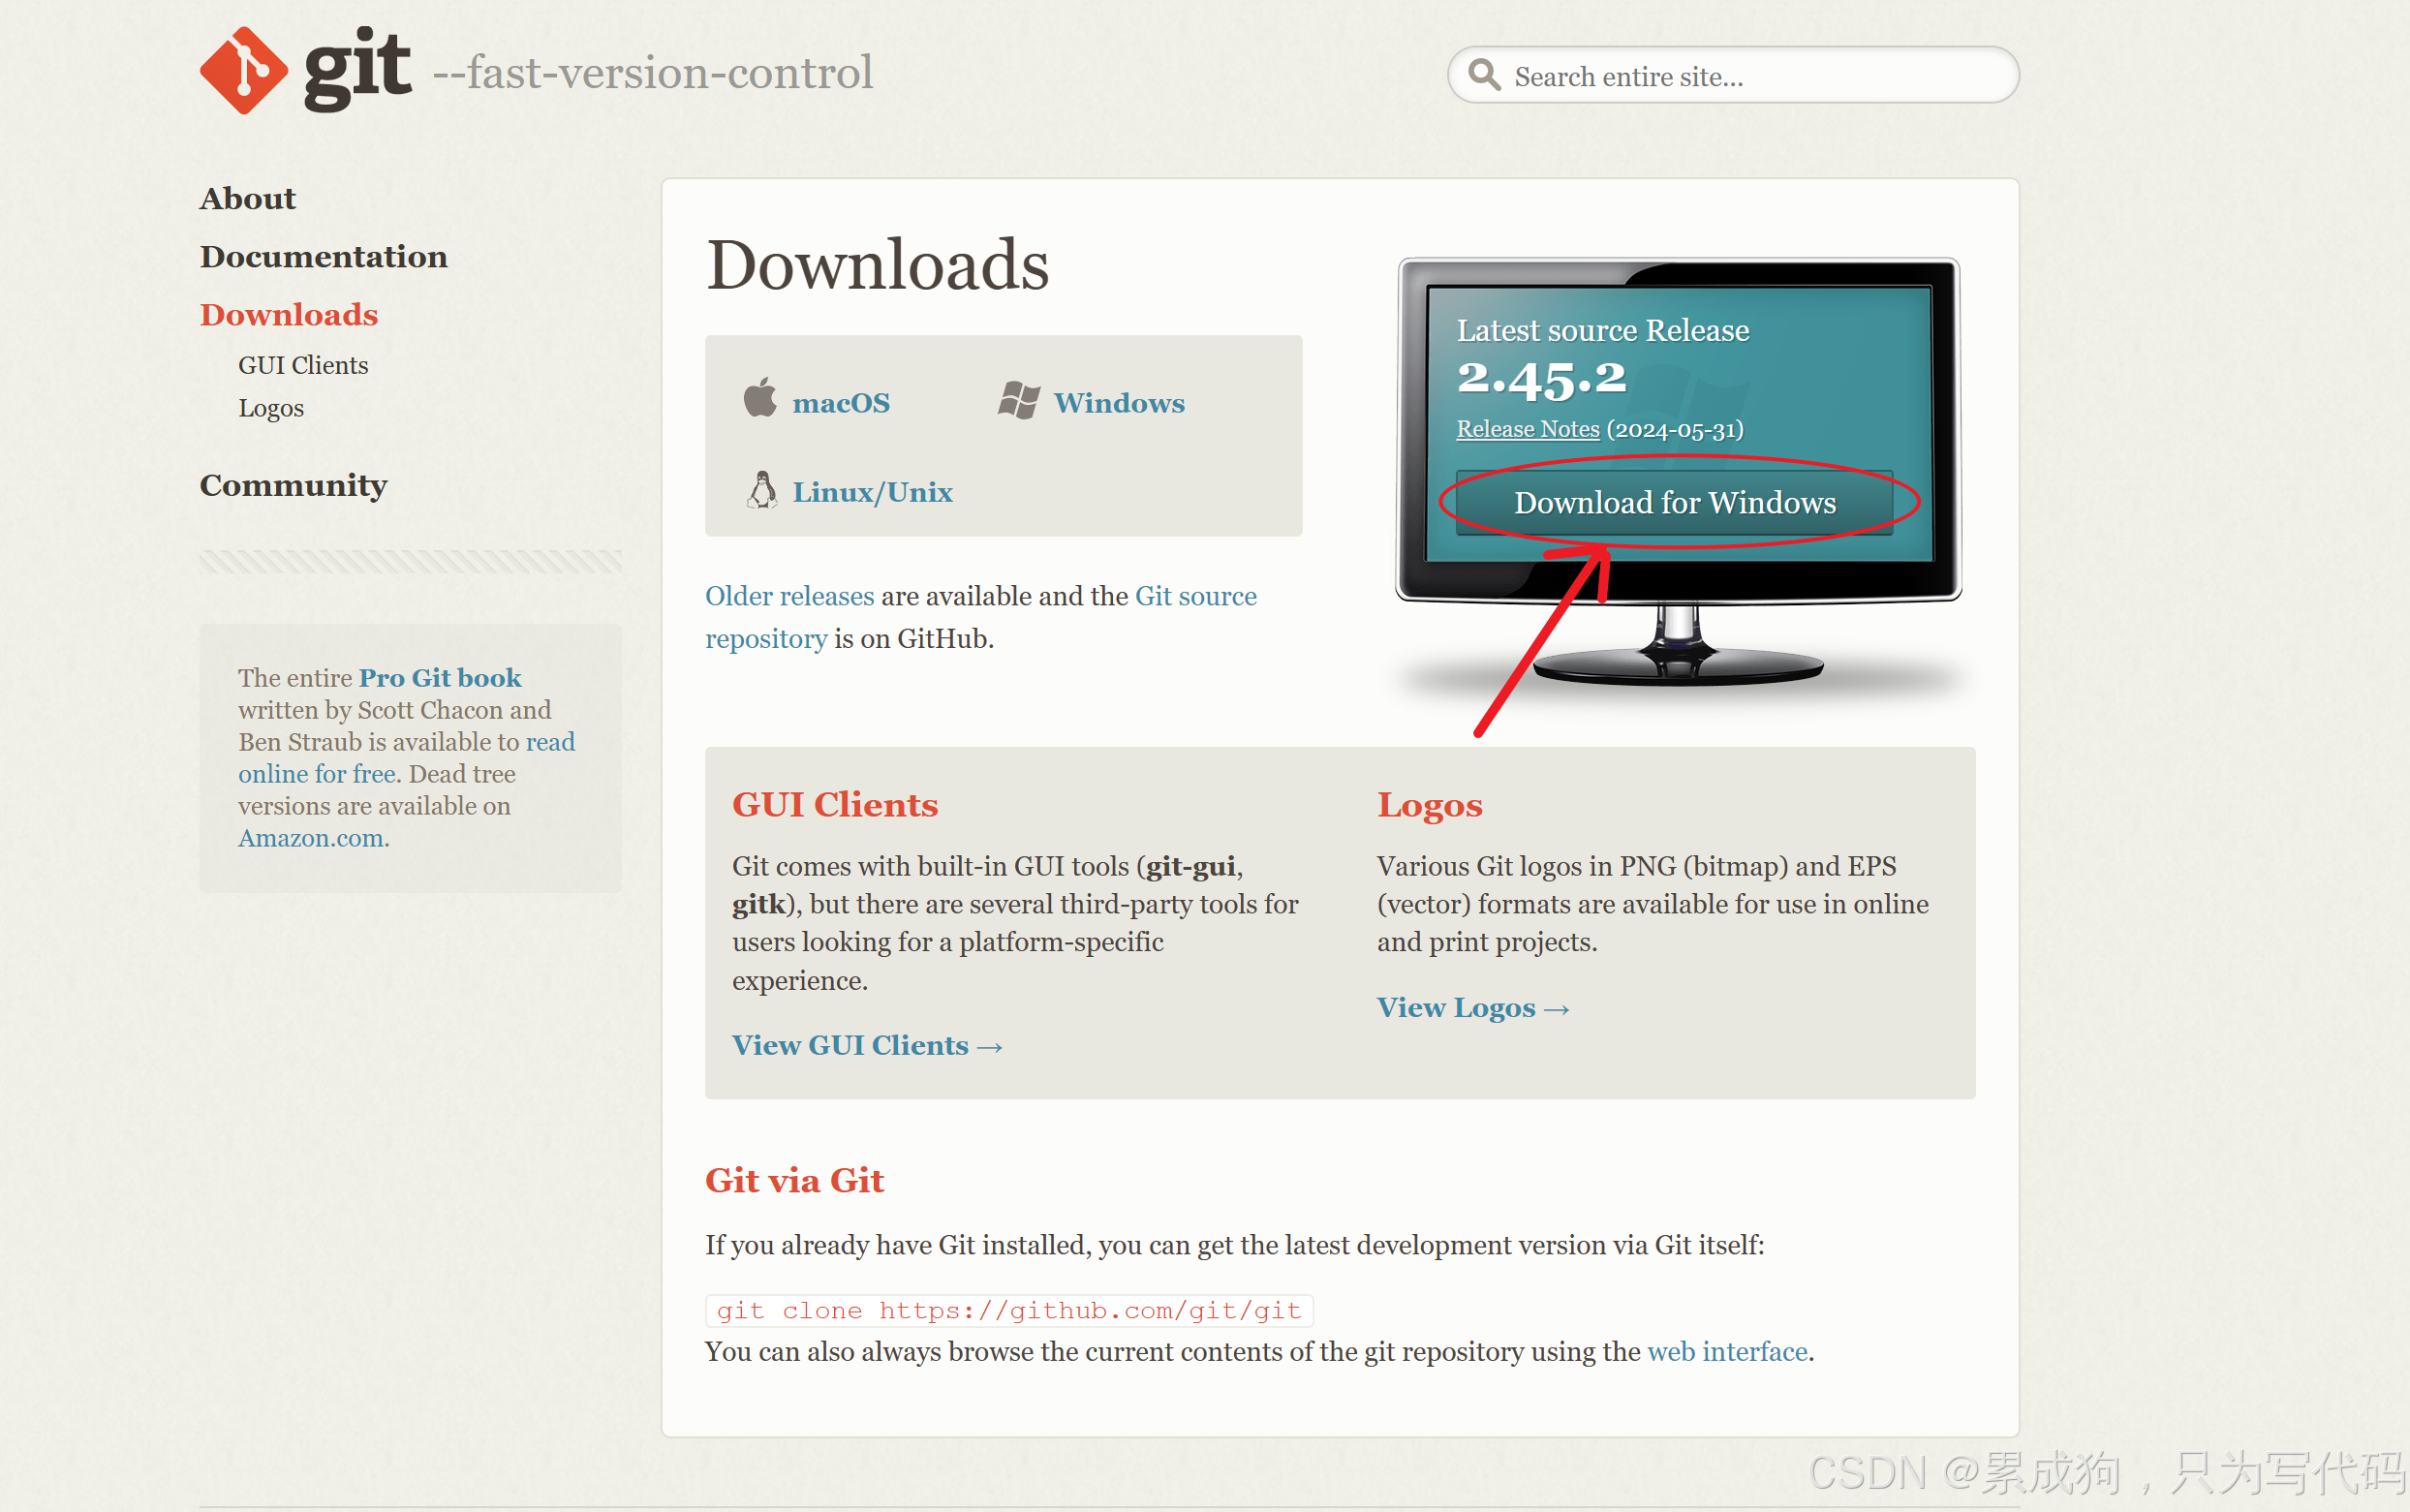Viewport: 2410px width, 1512px height.
Task: Click the (2024-05-31) release date
Action: click(1675, 429)
